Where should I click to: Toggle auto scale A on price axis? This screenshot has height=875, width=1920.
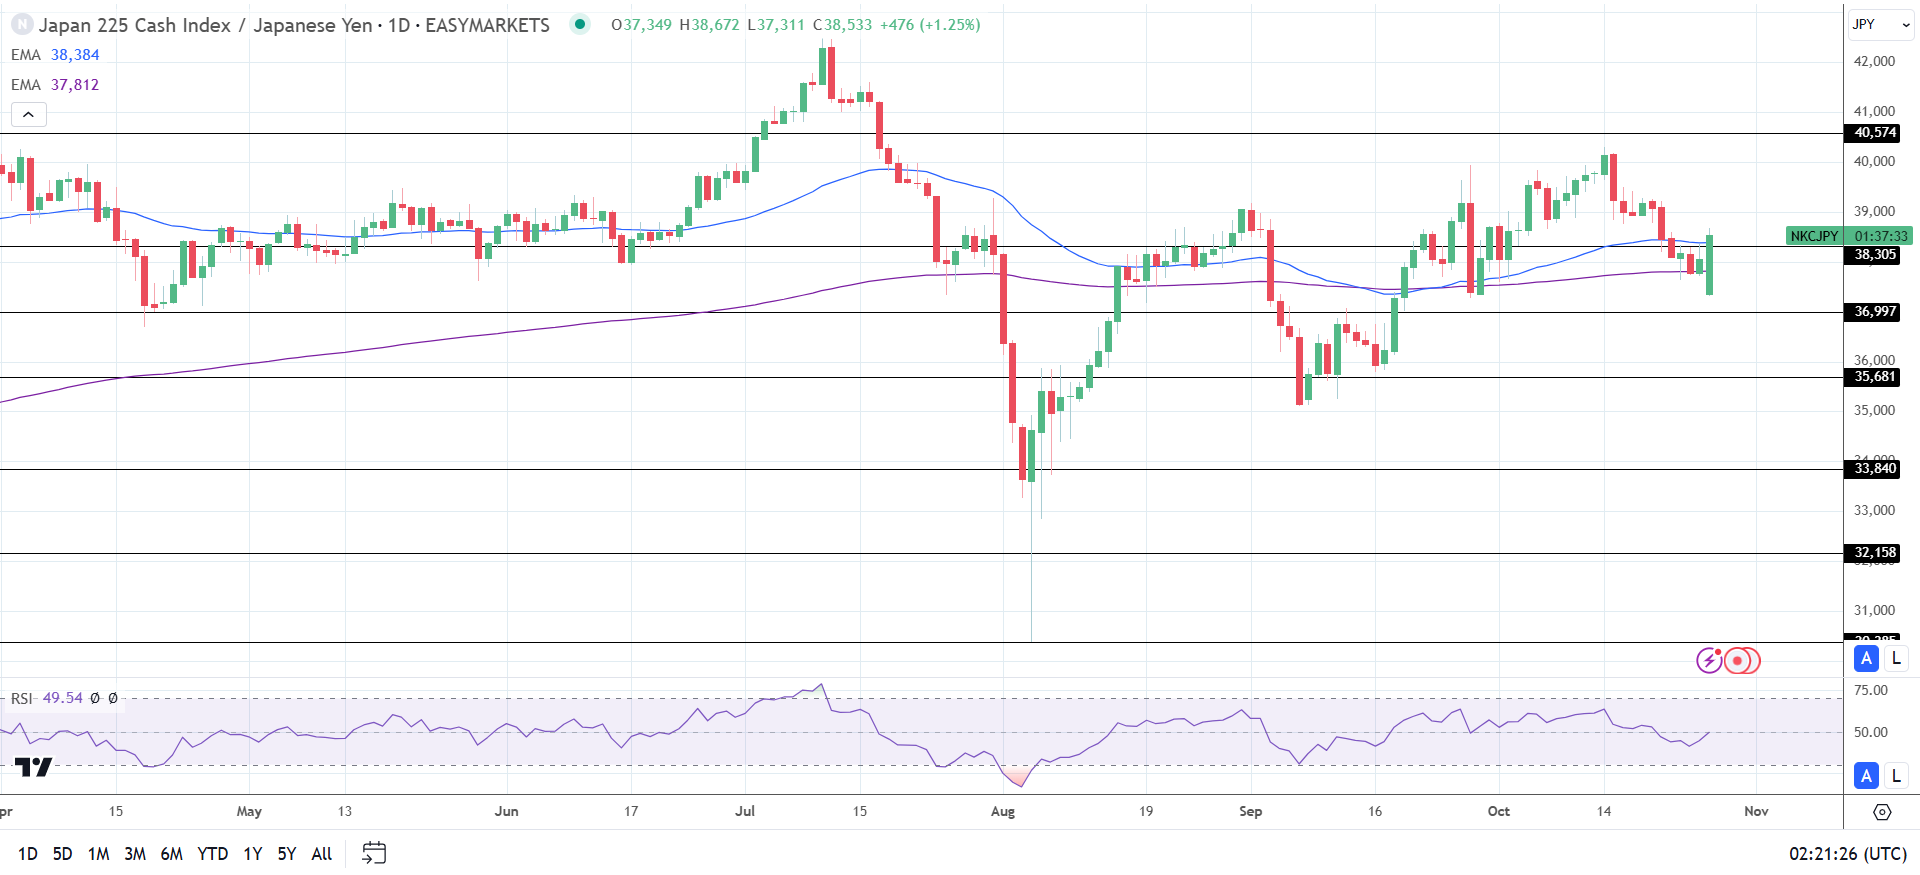pyautogui.click(x=1866, y=658)
